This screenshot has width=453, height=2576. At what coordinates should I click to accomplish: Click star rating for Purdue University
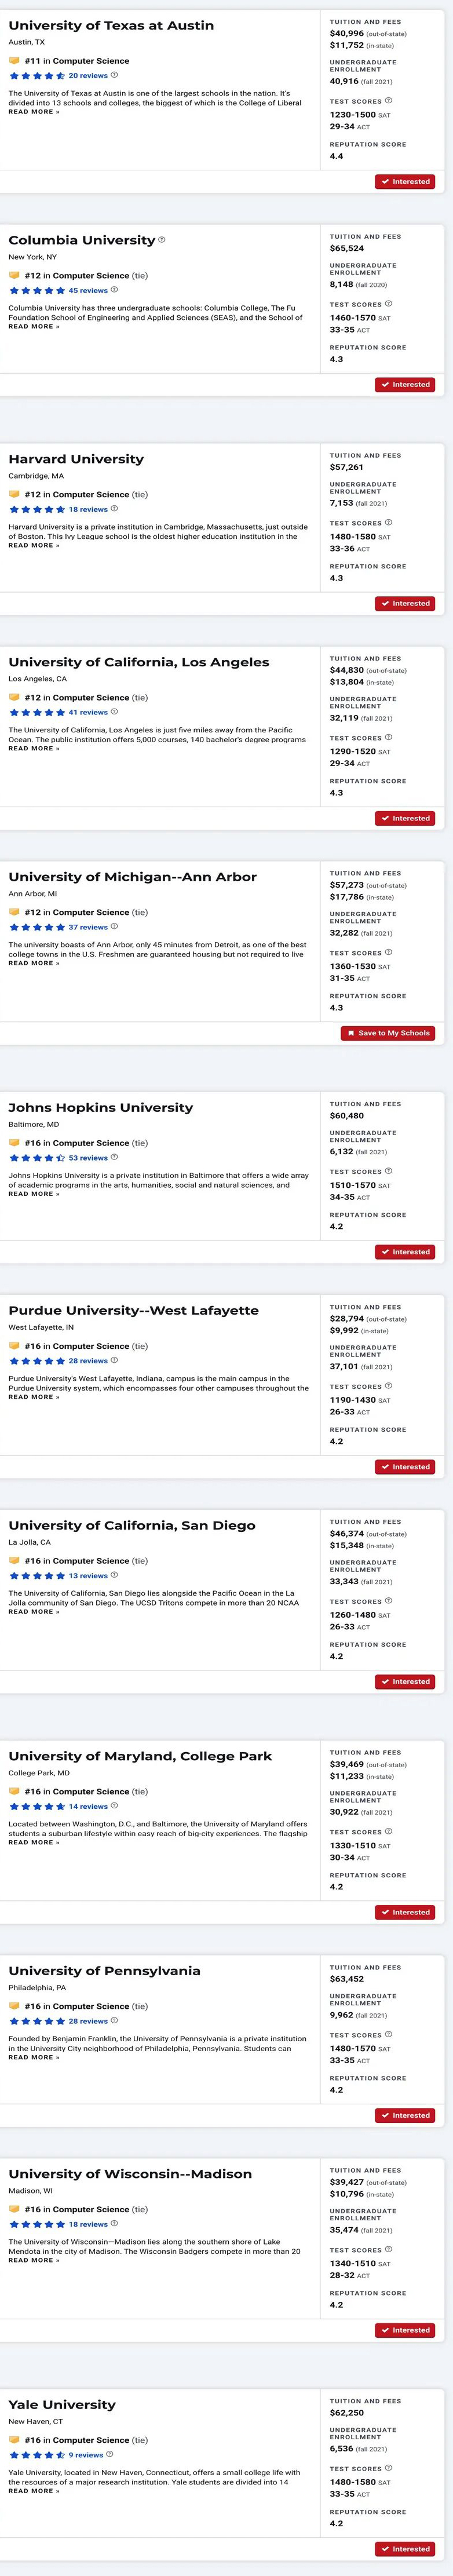click(x=37, y=1360)
